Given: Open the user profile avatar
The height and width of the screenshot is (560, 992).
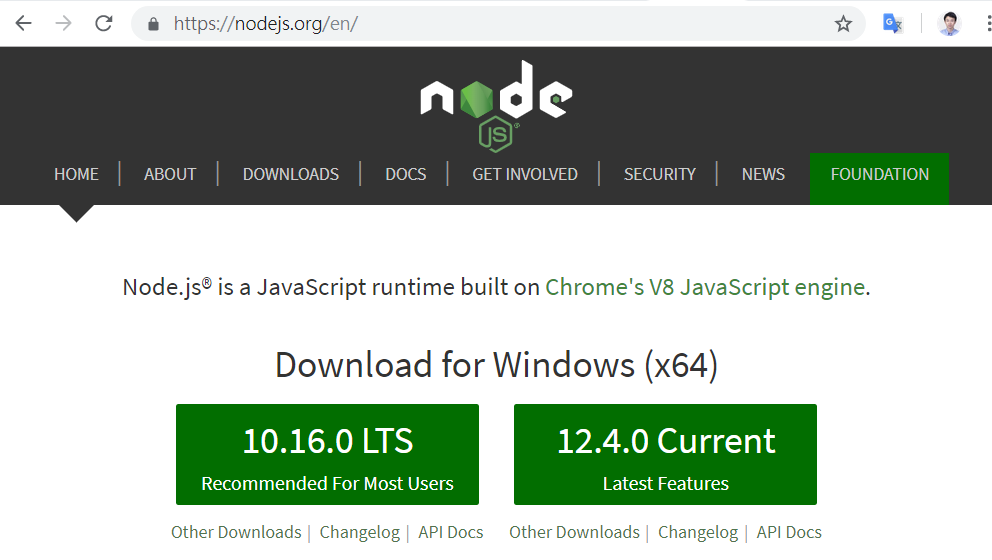Looking at the screenshot, I should (x=949, y=23).
